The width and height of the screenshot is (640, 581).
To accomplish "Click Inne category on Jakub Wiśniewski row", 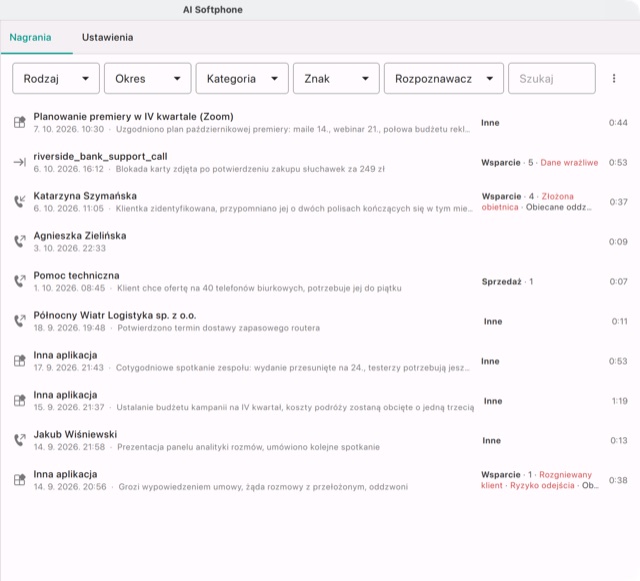I will point(491,441).
